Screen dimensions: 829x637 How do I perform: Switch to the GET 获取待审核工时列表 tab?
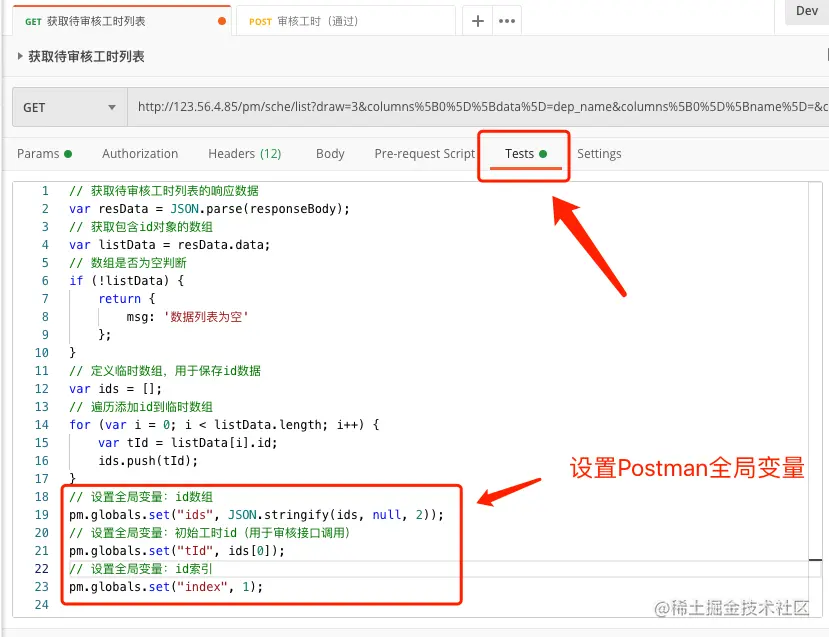(x=122, y=21)
